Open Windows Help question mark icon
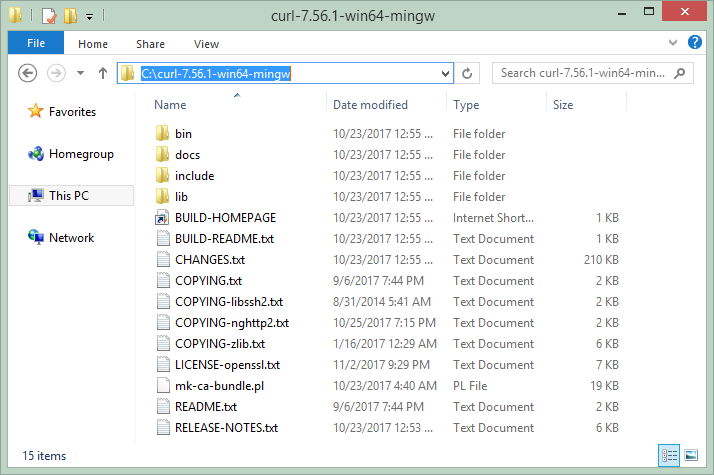 point(694,42)
